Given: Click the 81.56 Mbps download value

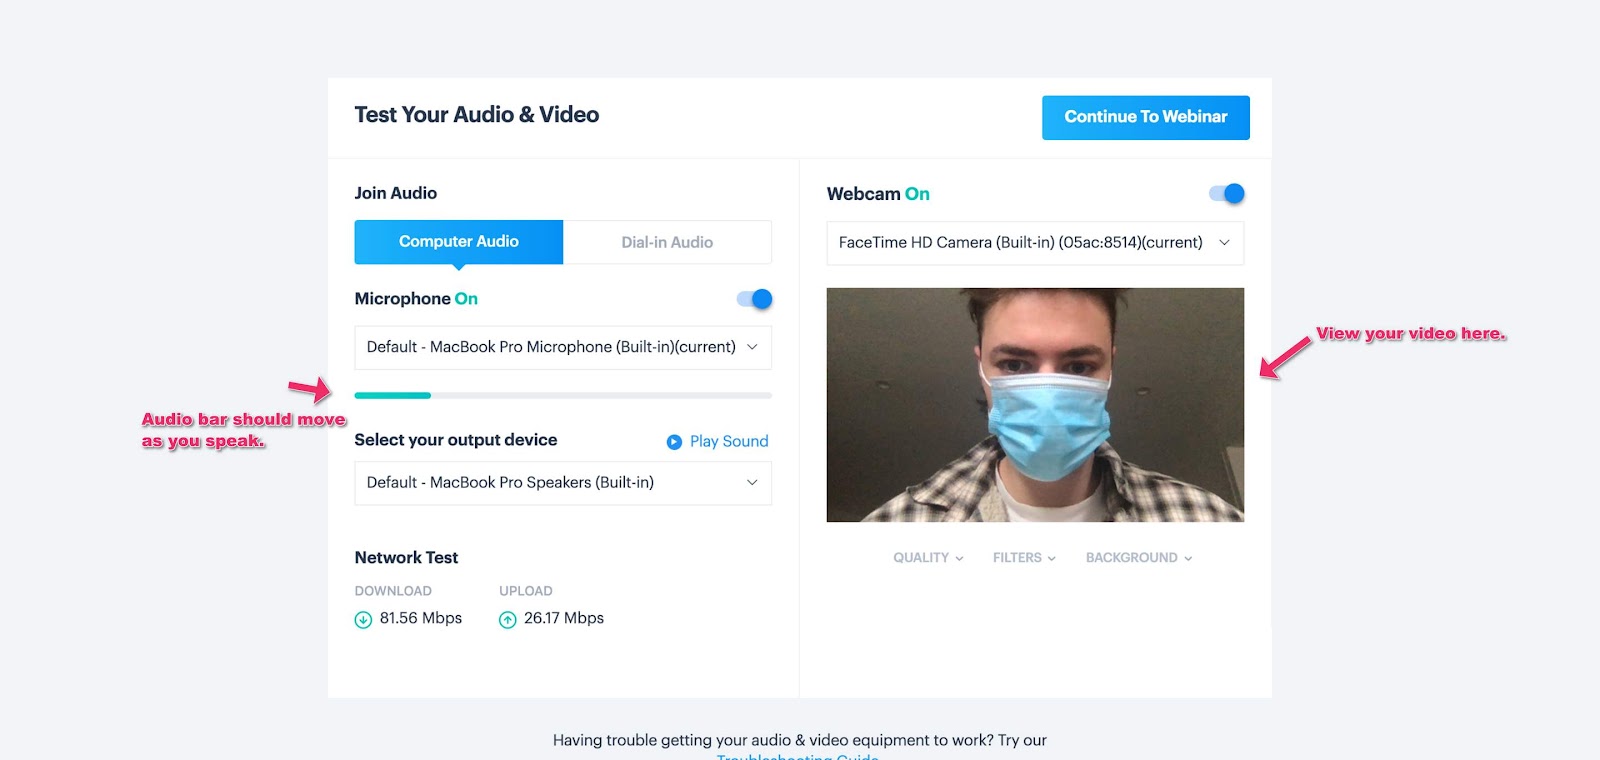Looking at the screenshot, I should [421, 618].
